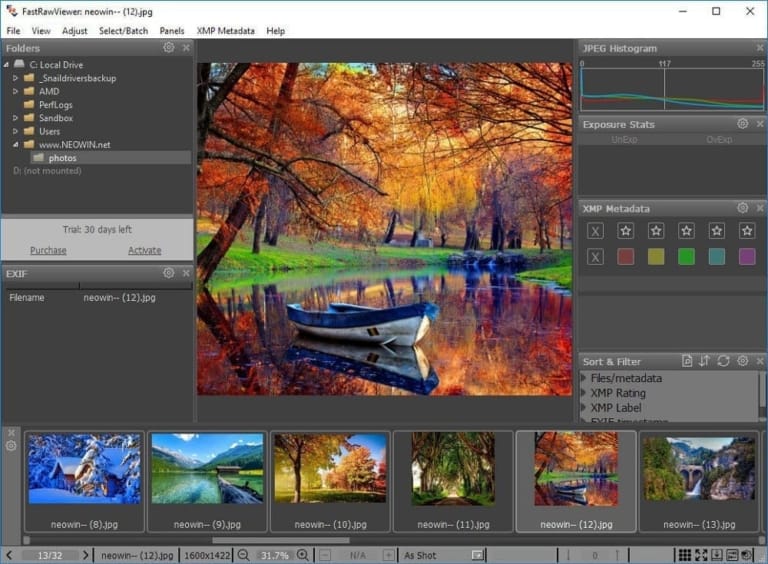Close the Folders panel
This screenshot has width=768, height=564.
[x=186, y=47]
